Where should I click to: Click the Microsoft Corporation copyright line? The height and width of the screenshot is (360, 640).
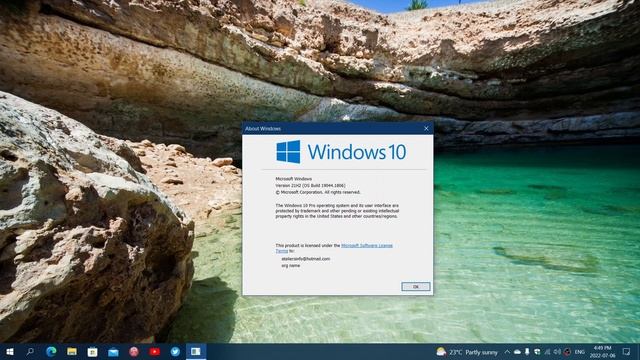pos(318,192)
